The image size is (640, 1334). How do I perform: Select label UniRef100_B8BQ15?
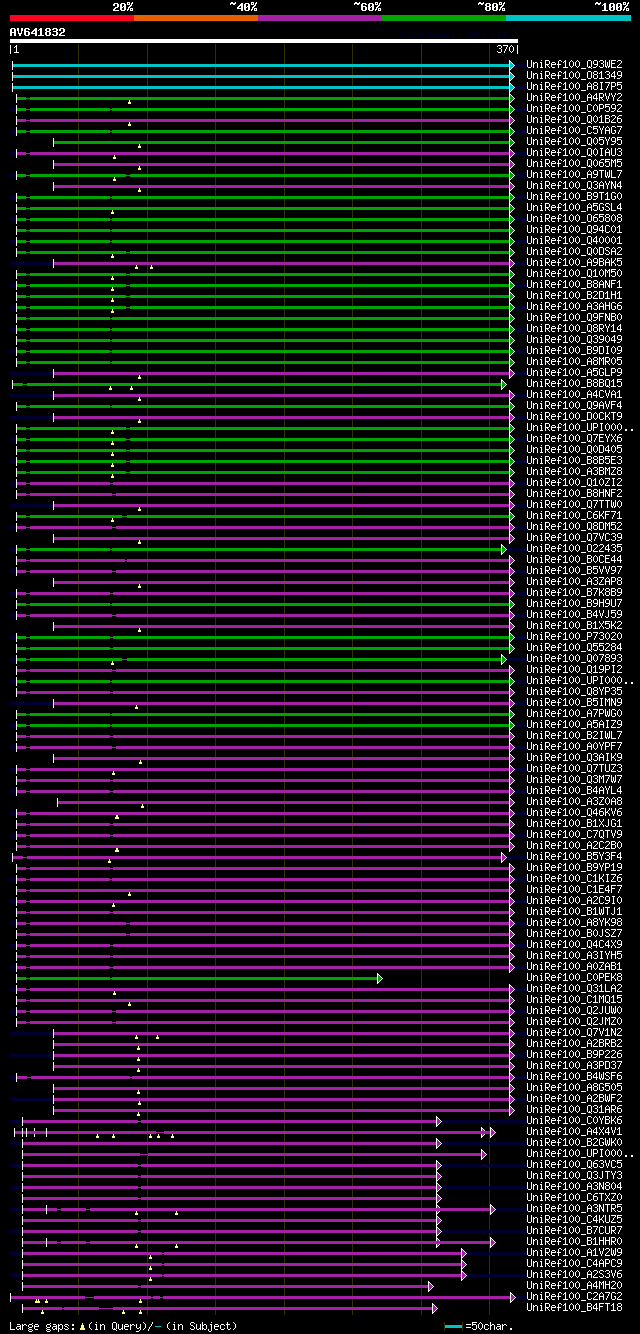pos(574,384)
